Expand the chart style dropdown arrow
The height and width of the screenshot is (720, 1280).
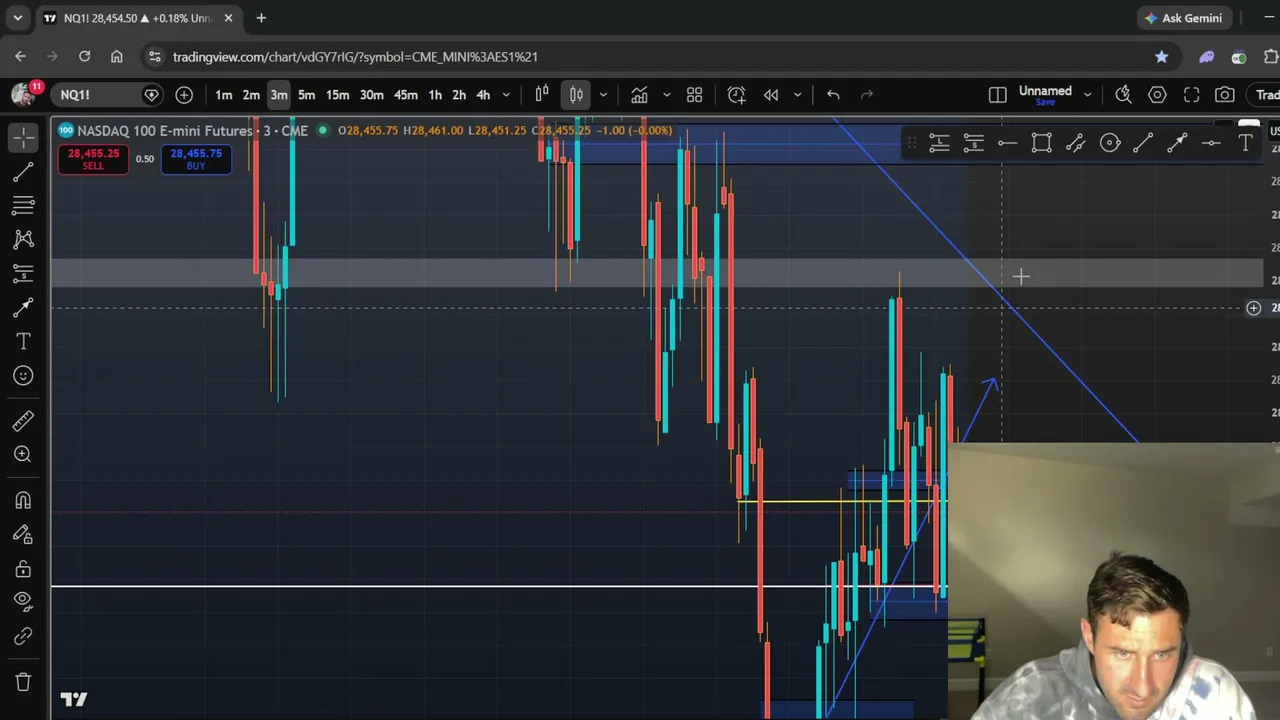click(x=602, y=95)
